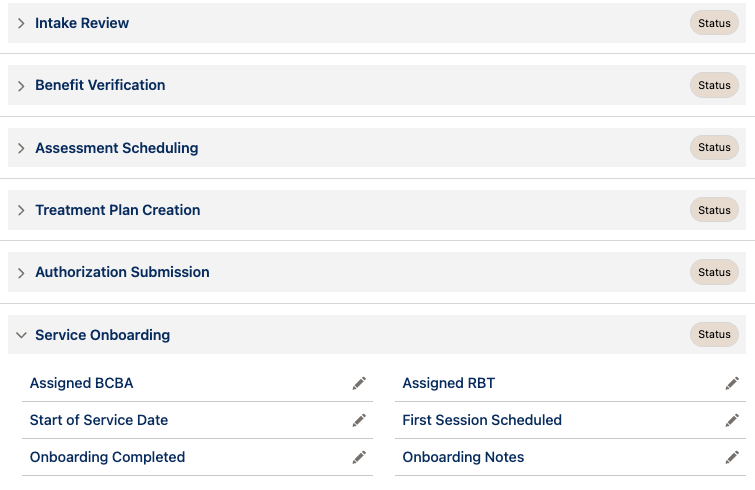
Task: Click pencil icon for Assigned RBT
Action: [732, 383]
